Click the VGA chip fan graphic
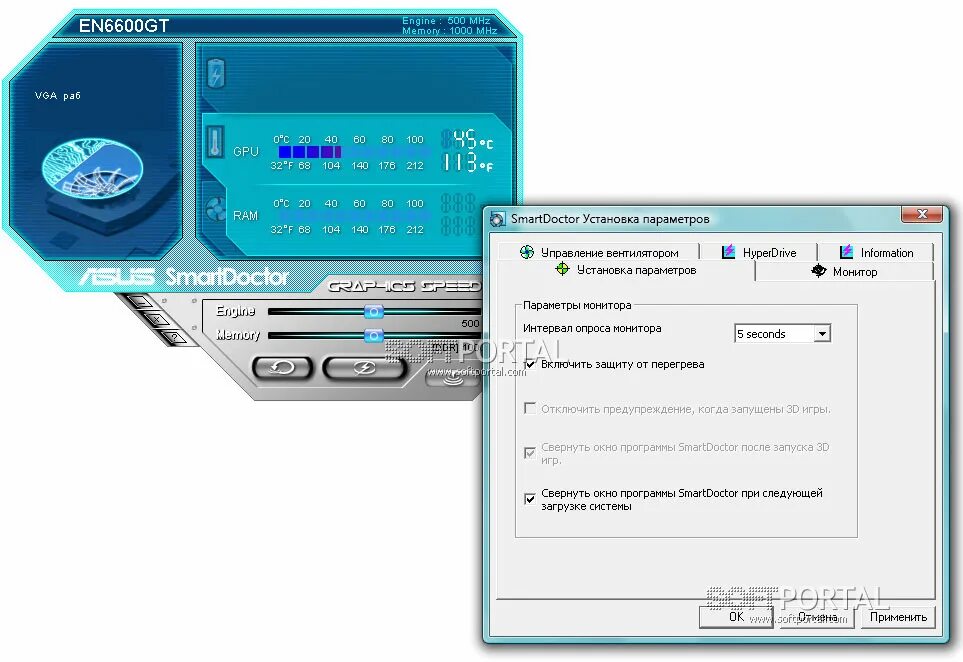 click(92, 166)
